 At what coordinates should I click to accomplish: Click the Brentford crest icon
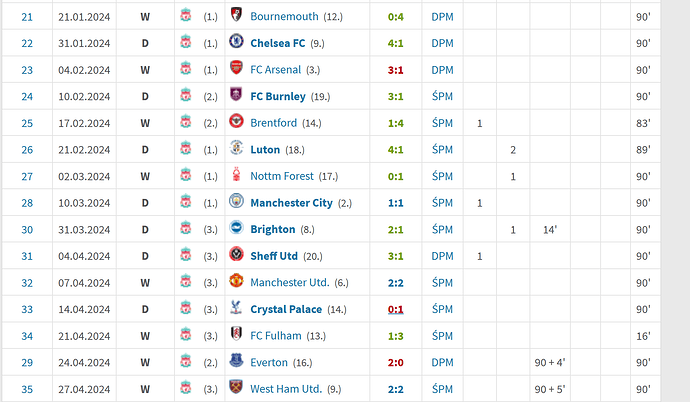(x=236, y=121)
